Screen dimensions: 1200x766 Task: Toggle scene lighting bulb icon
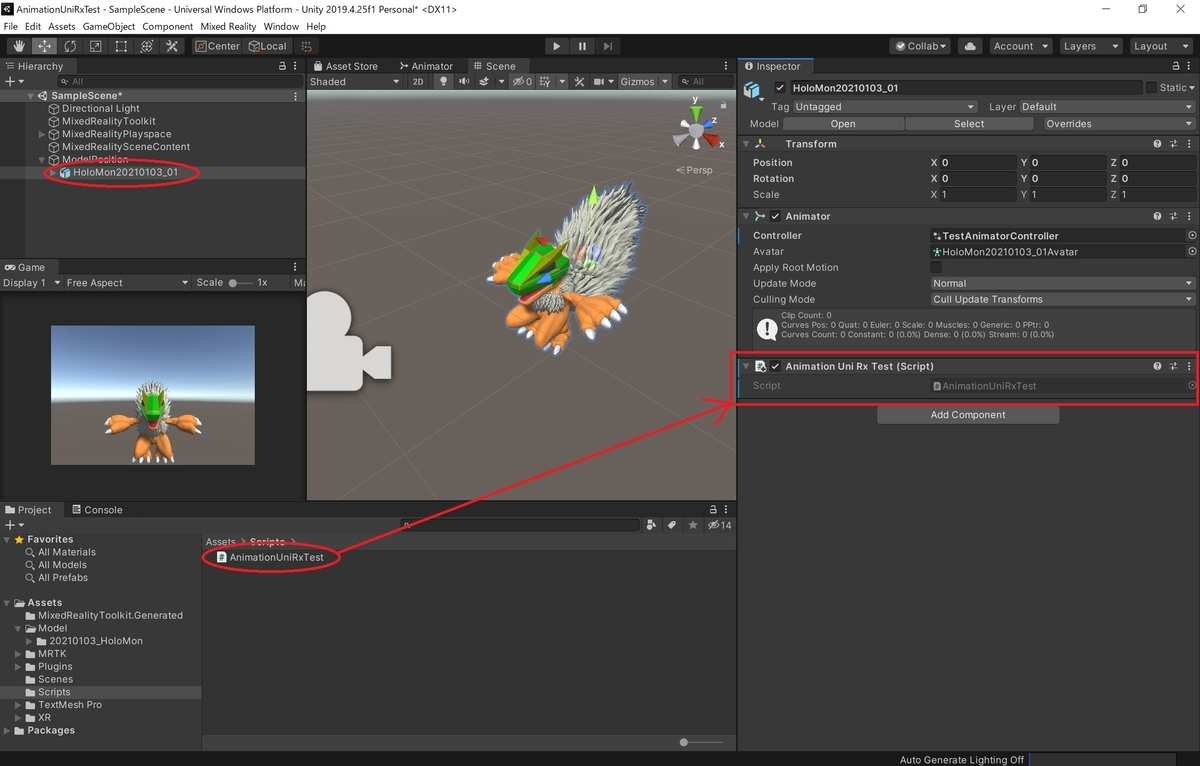click(x=444, y=82)
